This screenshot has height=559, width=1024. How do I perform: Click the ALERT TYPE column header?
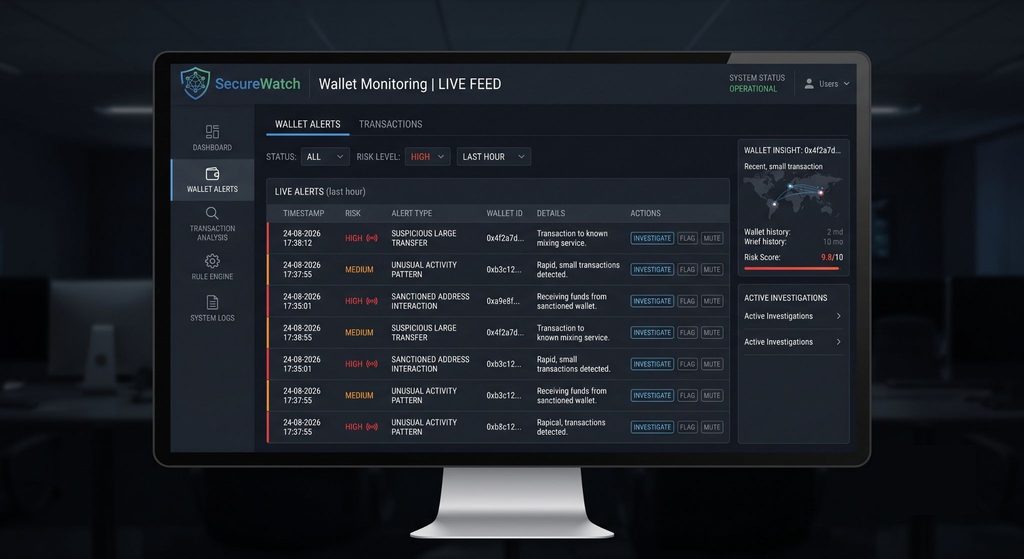pos(411,214)
